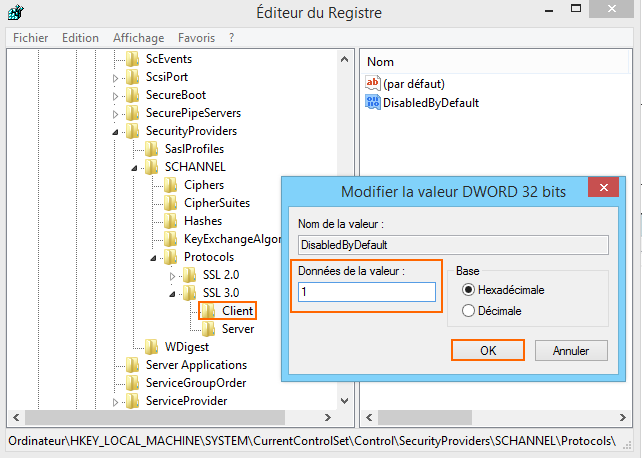The image size is (642, 458).
Task: Click the ScEvents folder icon
Action: tap(132, 59)
